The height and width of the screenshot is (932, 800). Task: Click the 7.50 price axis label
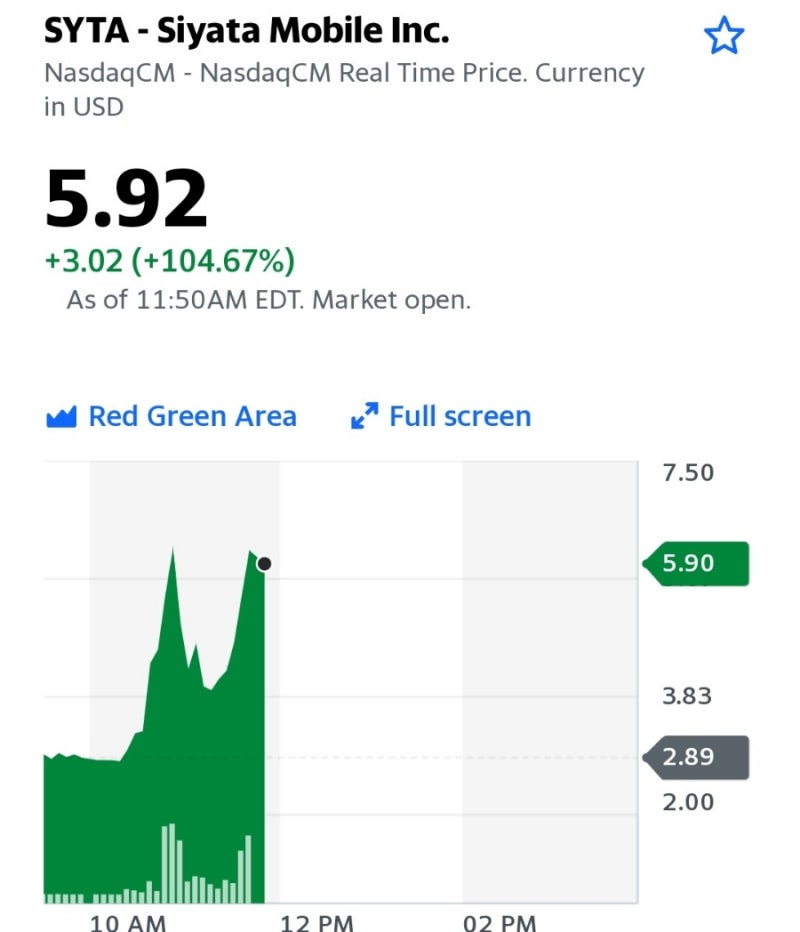[688, 472]
